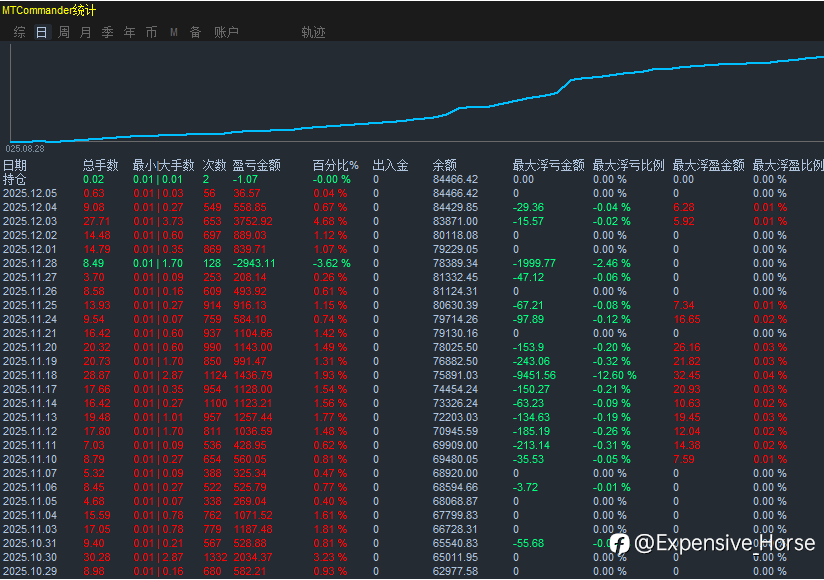
Task: Select the 日 daily tab
Action: [42, 32]
